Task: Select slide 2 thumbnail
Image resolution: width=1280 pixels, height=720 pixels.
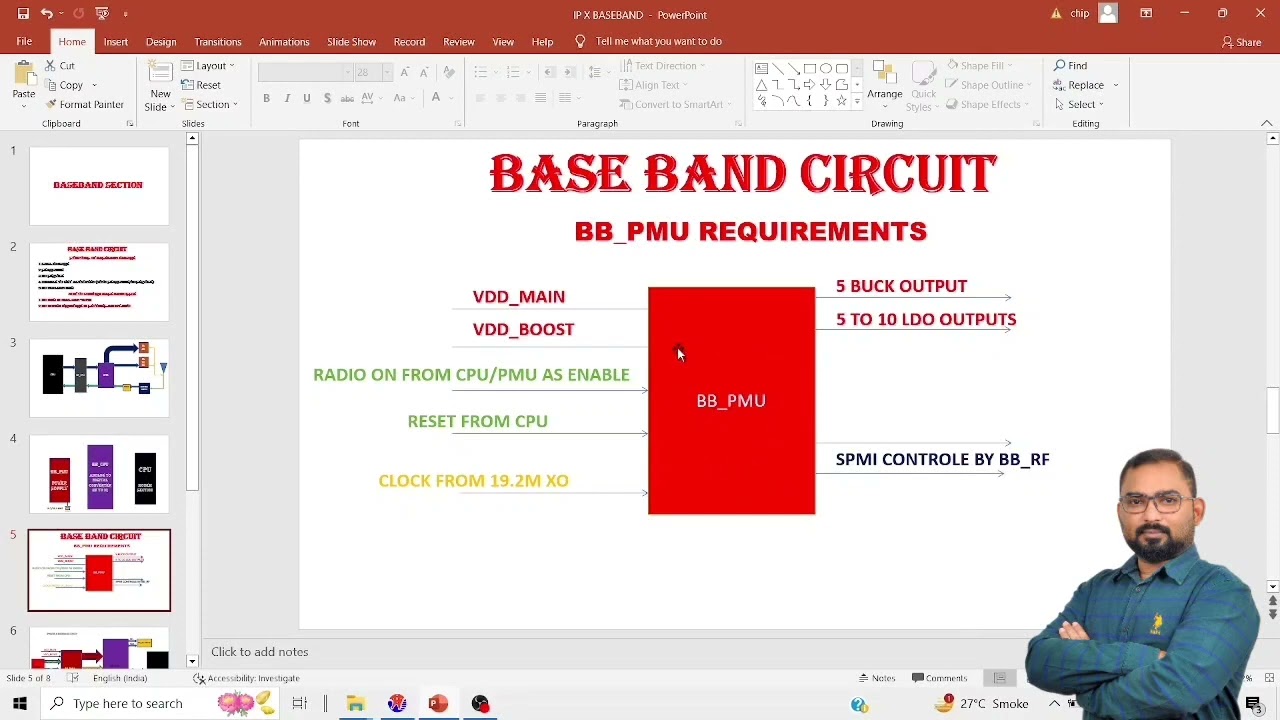Action: tap(99, 282)
